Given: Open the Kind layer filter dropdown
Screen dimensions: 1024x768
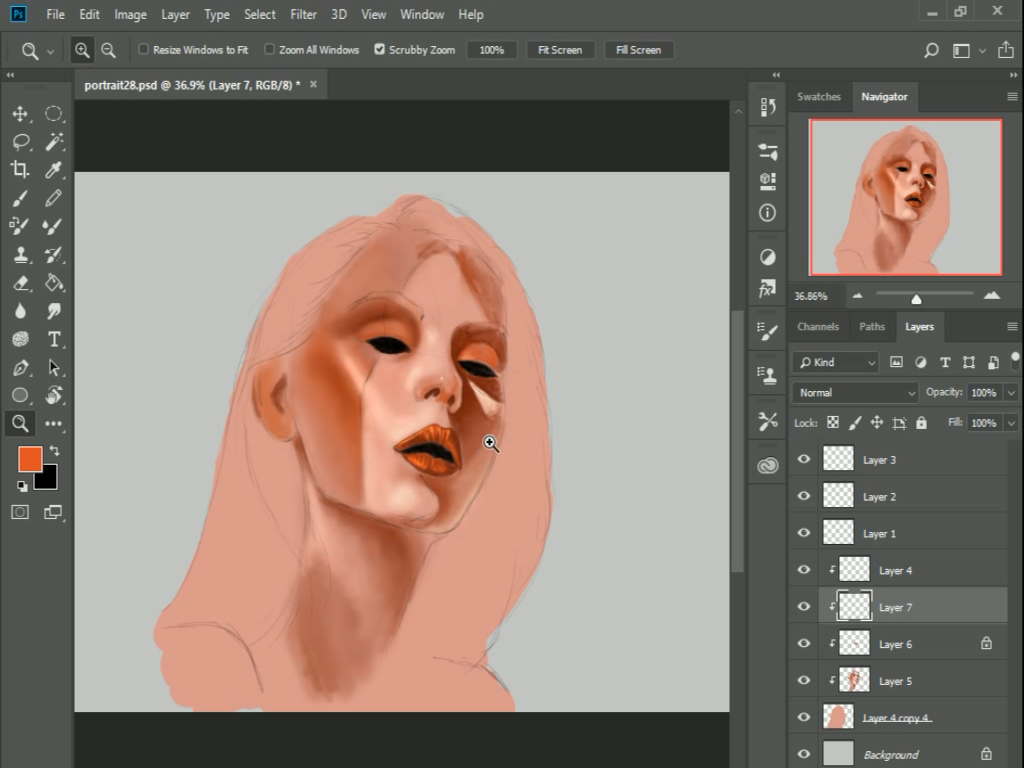Looking at the screenshot, I should point(834,362).
